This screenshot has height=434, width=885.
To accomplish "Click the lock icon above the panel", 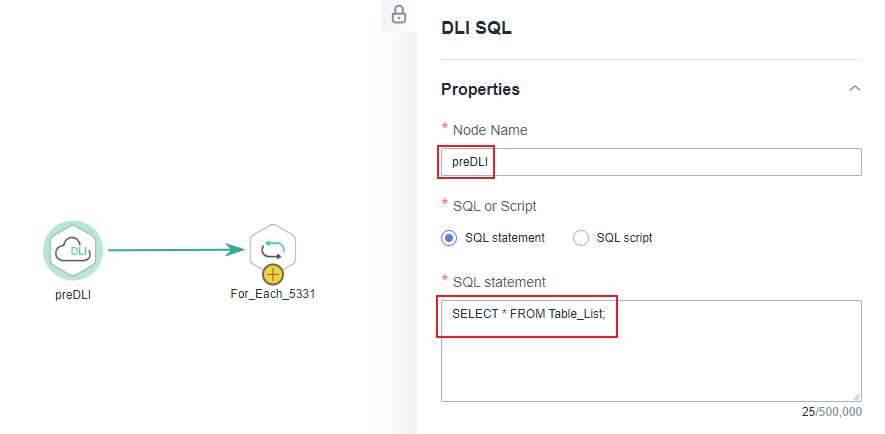I will (x=399, y=15).
